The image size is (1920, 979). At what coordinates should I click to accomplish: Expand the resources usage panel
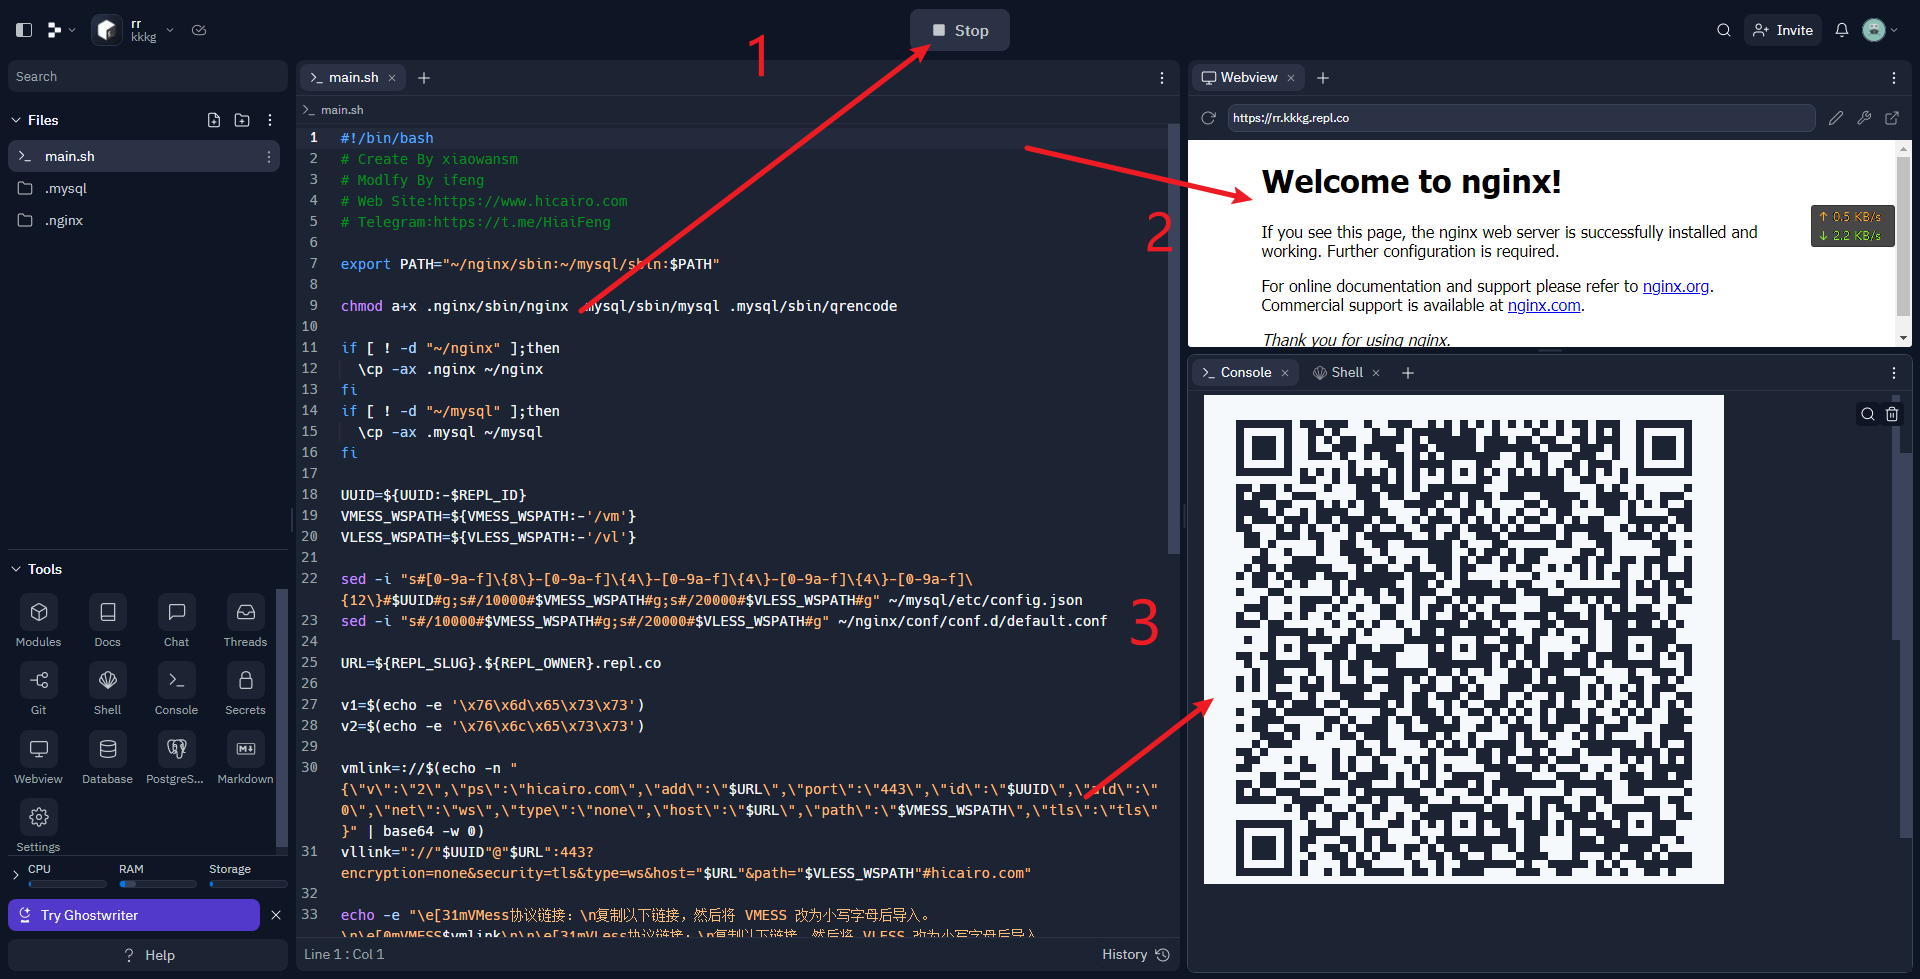(15, 875)
